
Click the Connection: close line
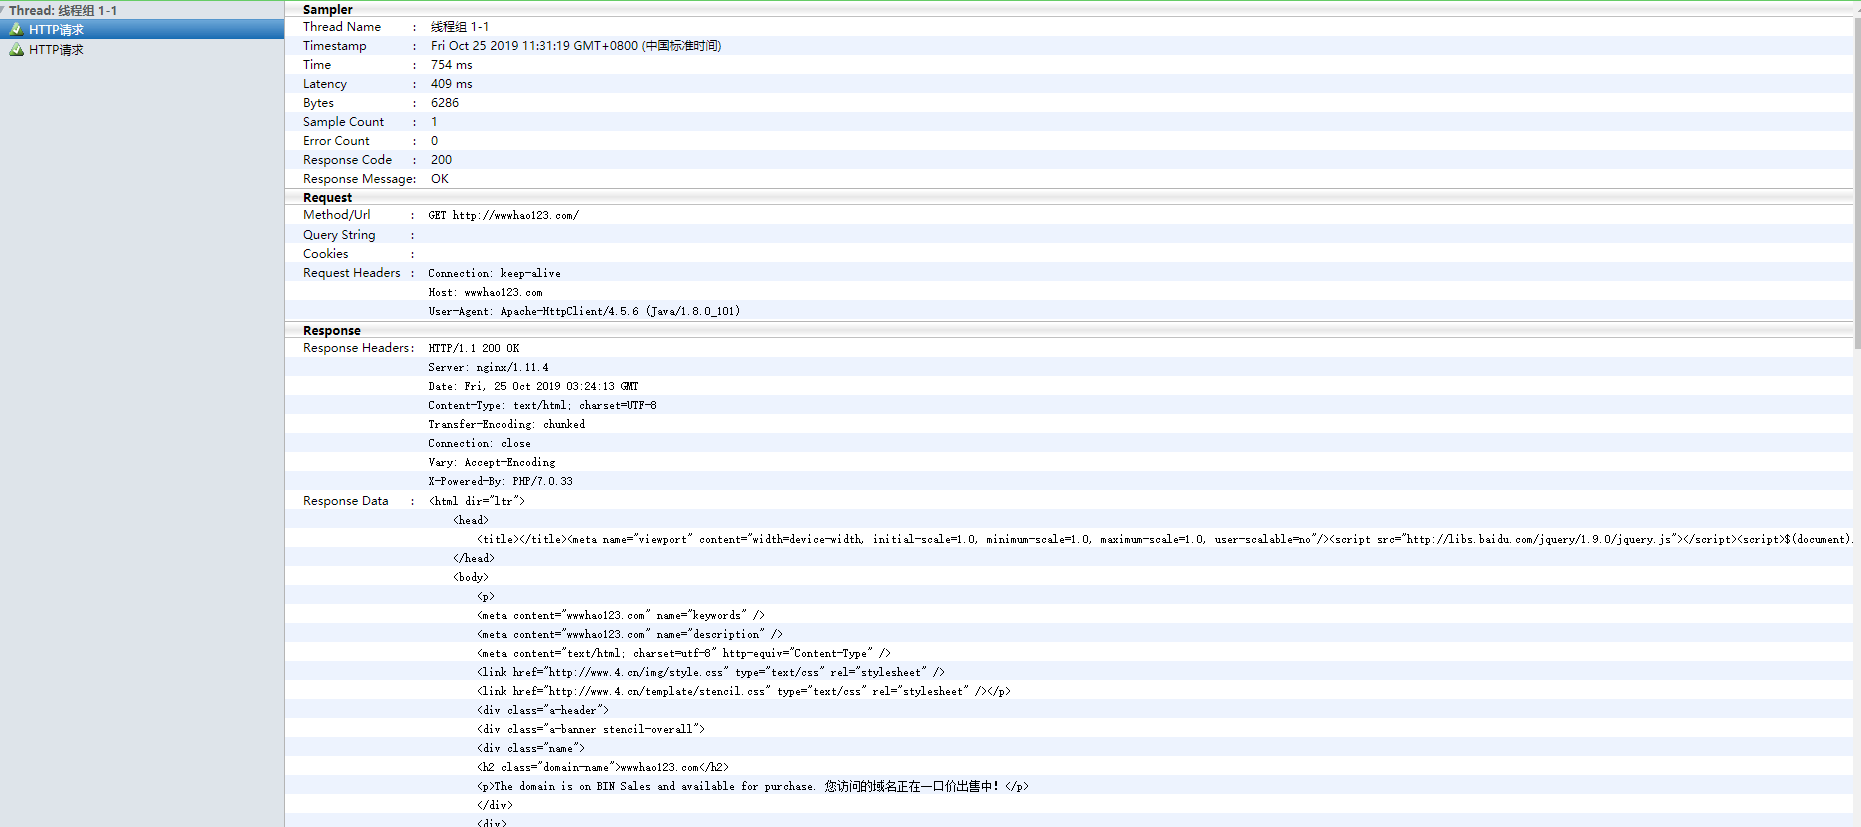[479, 443]
